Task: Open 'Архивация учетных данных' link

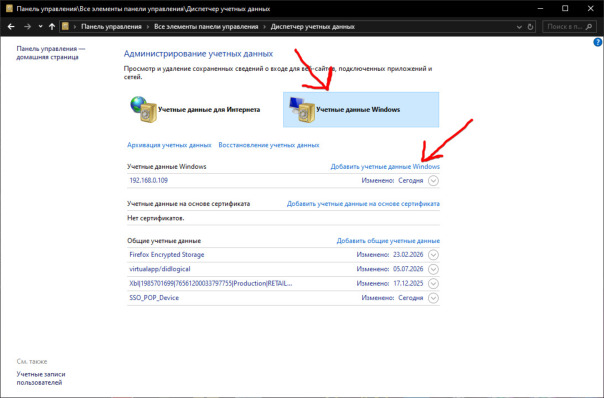Action: click(x=169, y=145)
